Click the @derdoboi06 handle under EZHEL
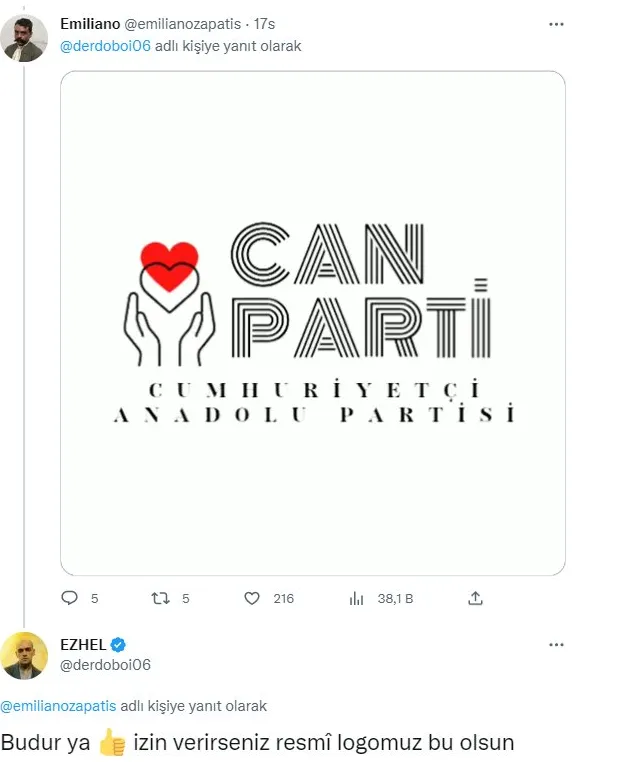Image resolution: width=640 pixels, height=762 pixels. (x=105, y=664)
